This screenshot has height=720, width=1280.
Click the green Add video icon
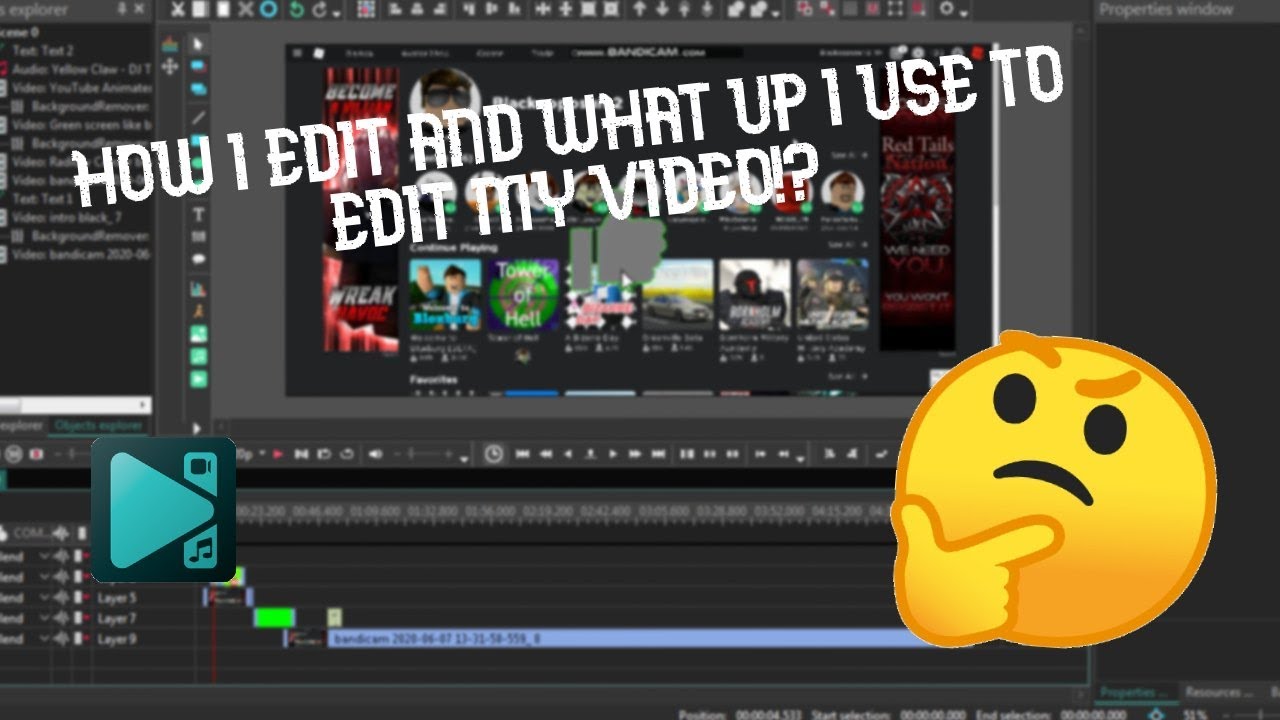pos(198,379)
